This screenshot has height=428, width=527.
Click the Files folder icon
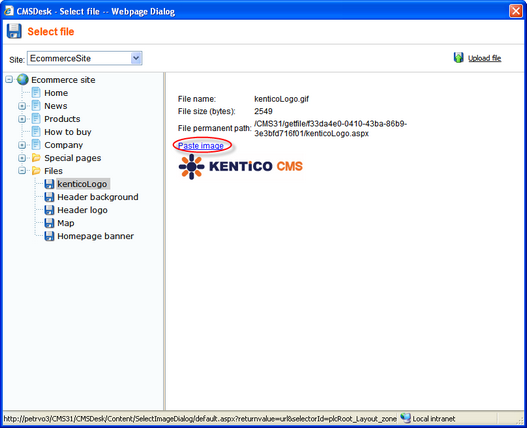point(36,171)
